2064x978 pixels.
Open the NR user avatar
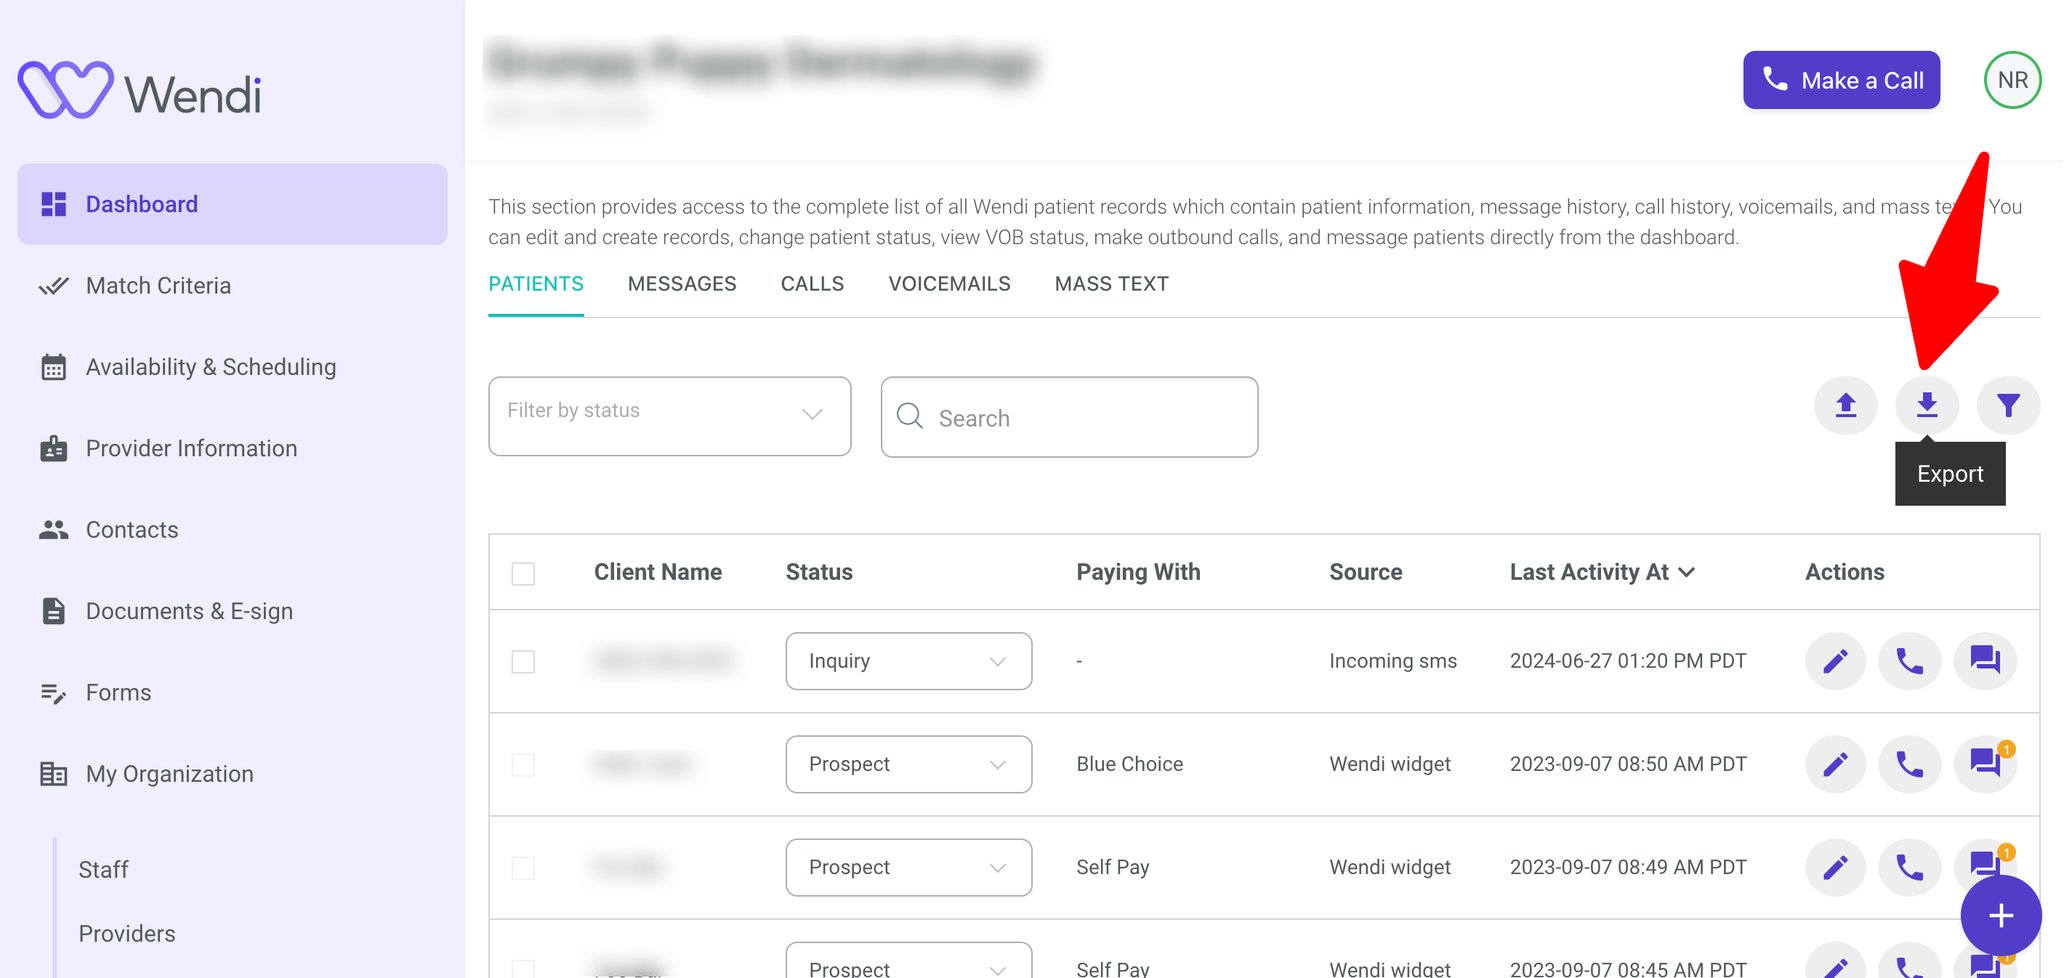point(2012,80)
